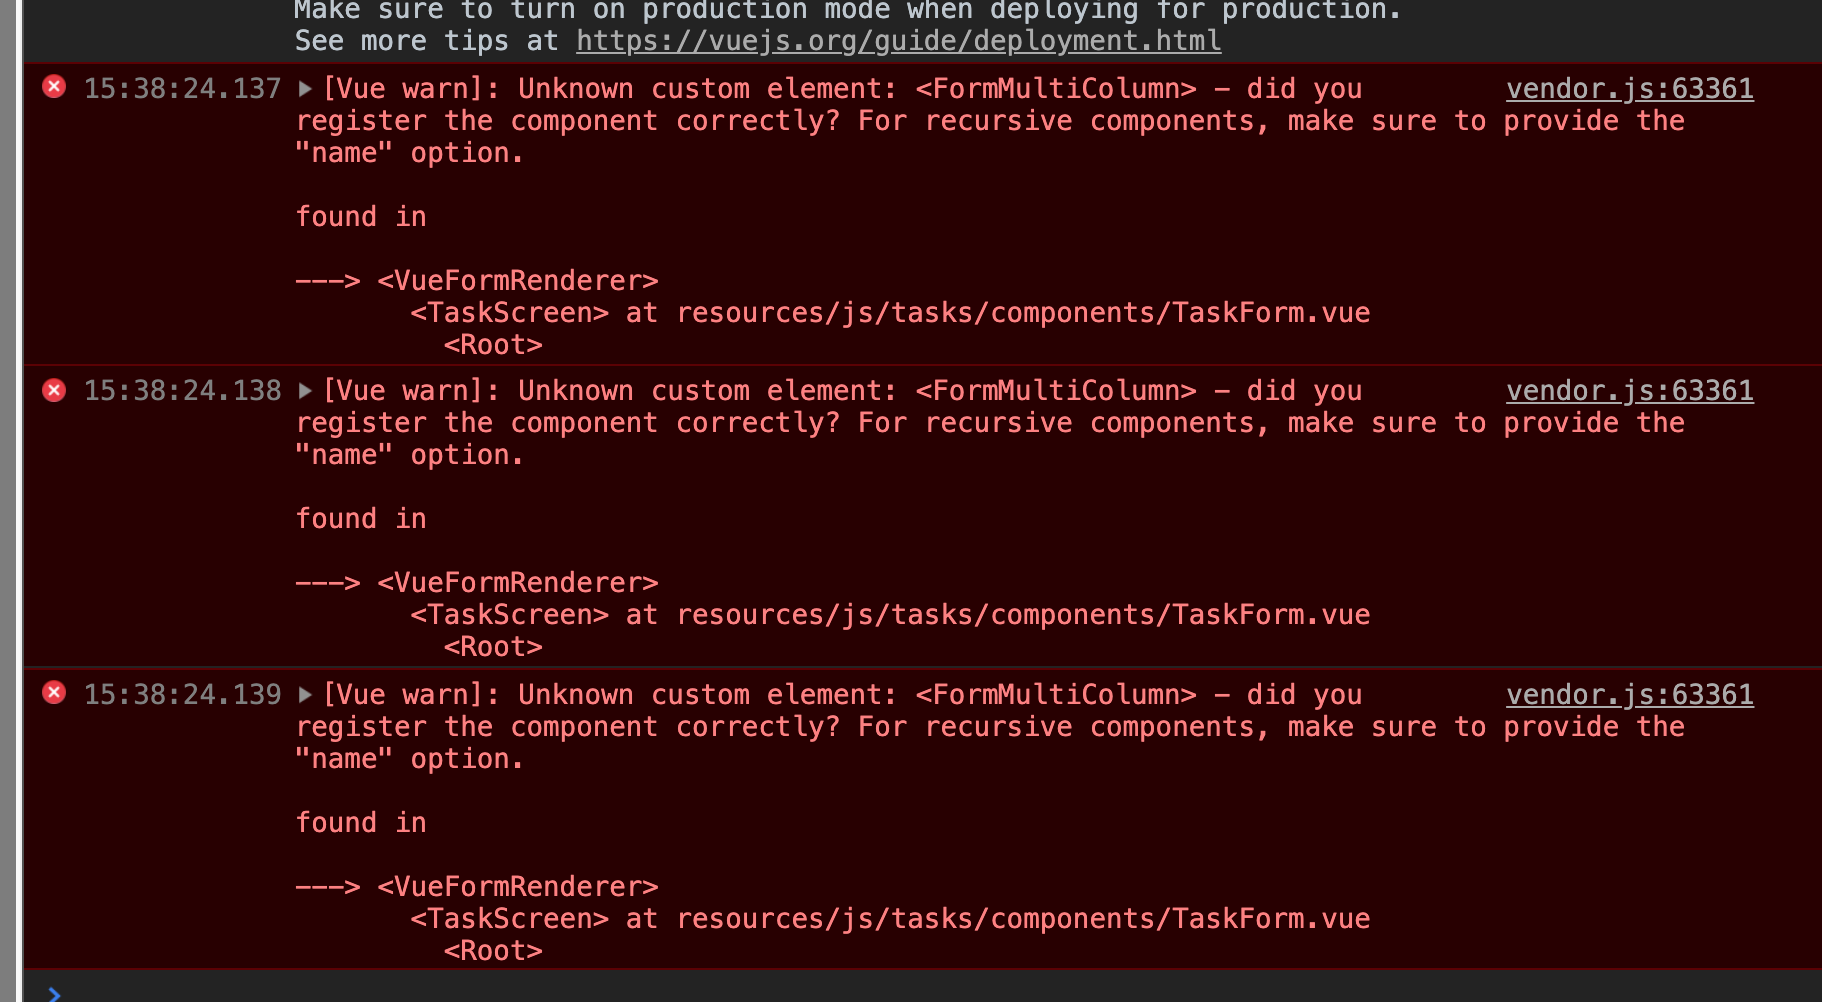Screen dimensions: 1822x1002
Task: Open vendor.js:63361 from the first warning
Action: tap(1629, 88)
